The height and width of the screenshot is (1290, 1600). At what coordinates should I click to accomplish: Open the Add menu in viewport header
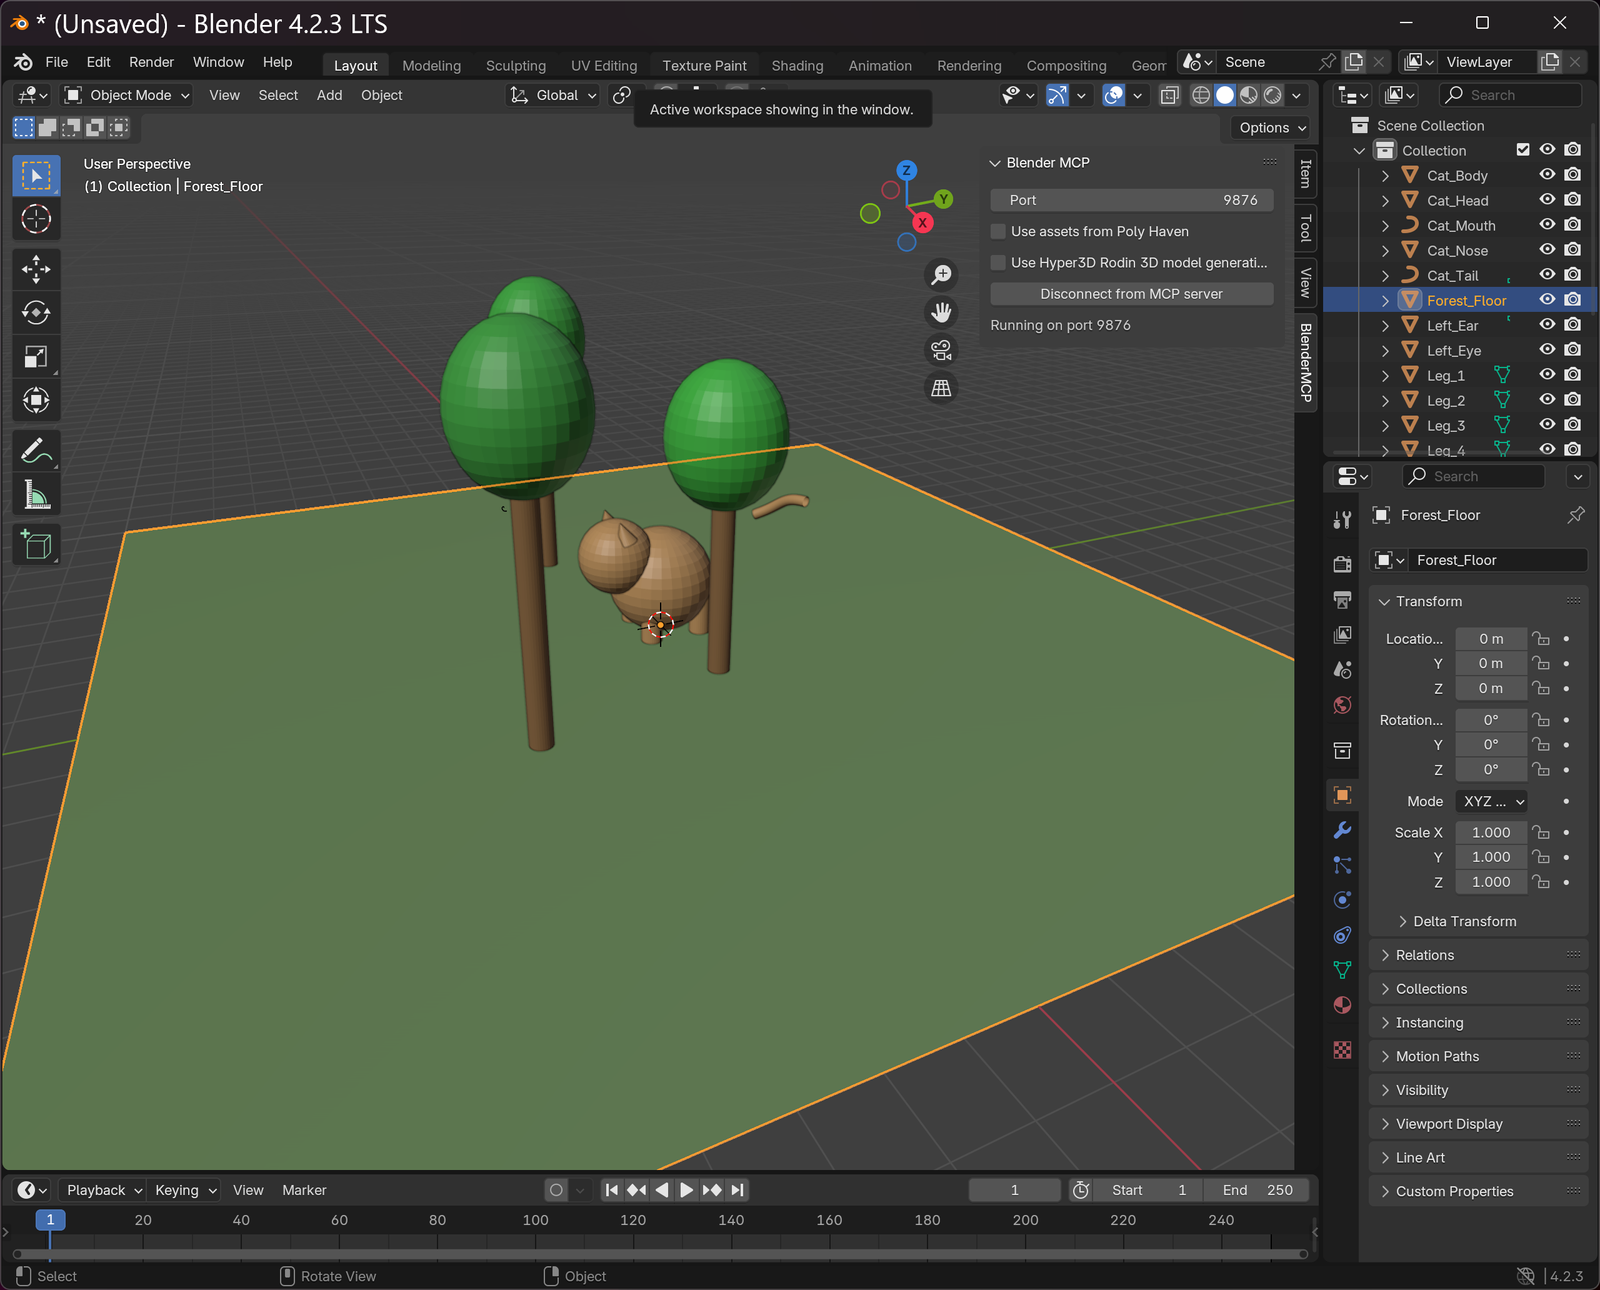click(329, 95)
